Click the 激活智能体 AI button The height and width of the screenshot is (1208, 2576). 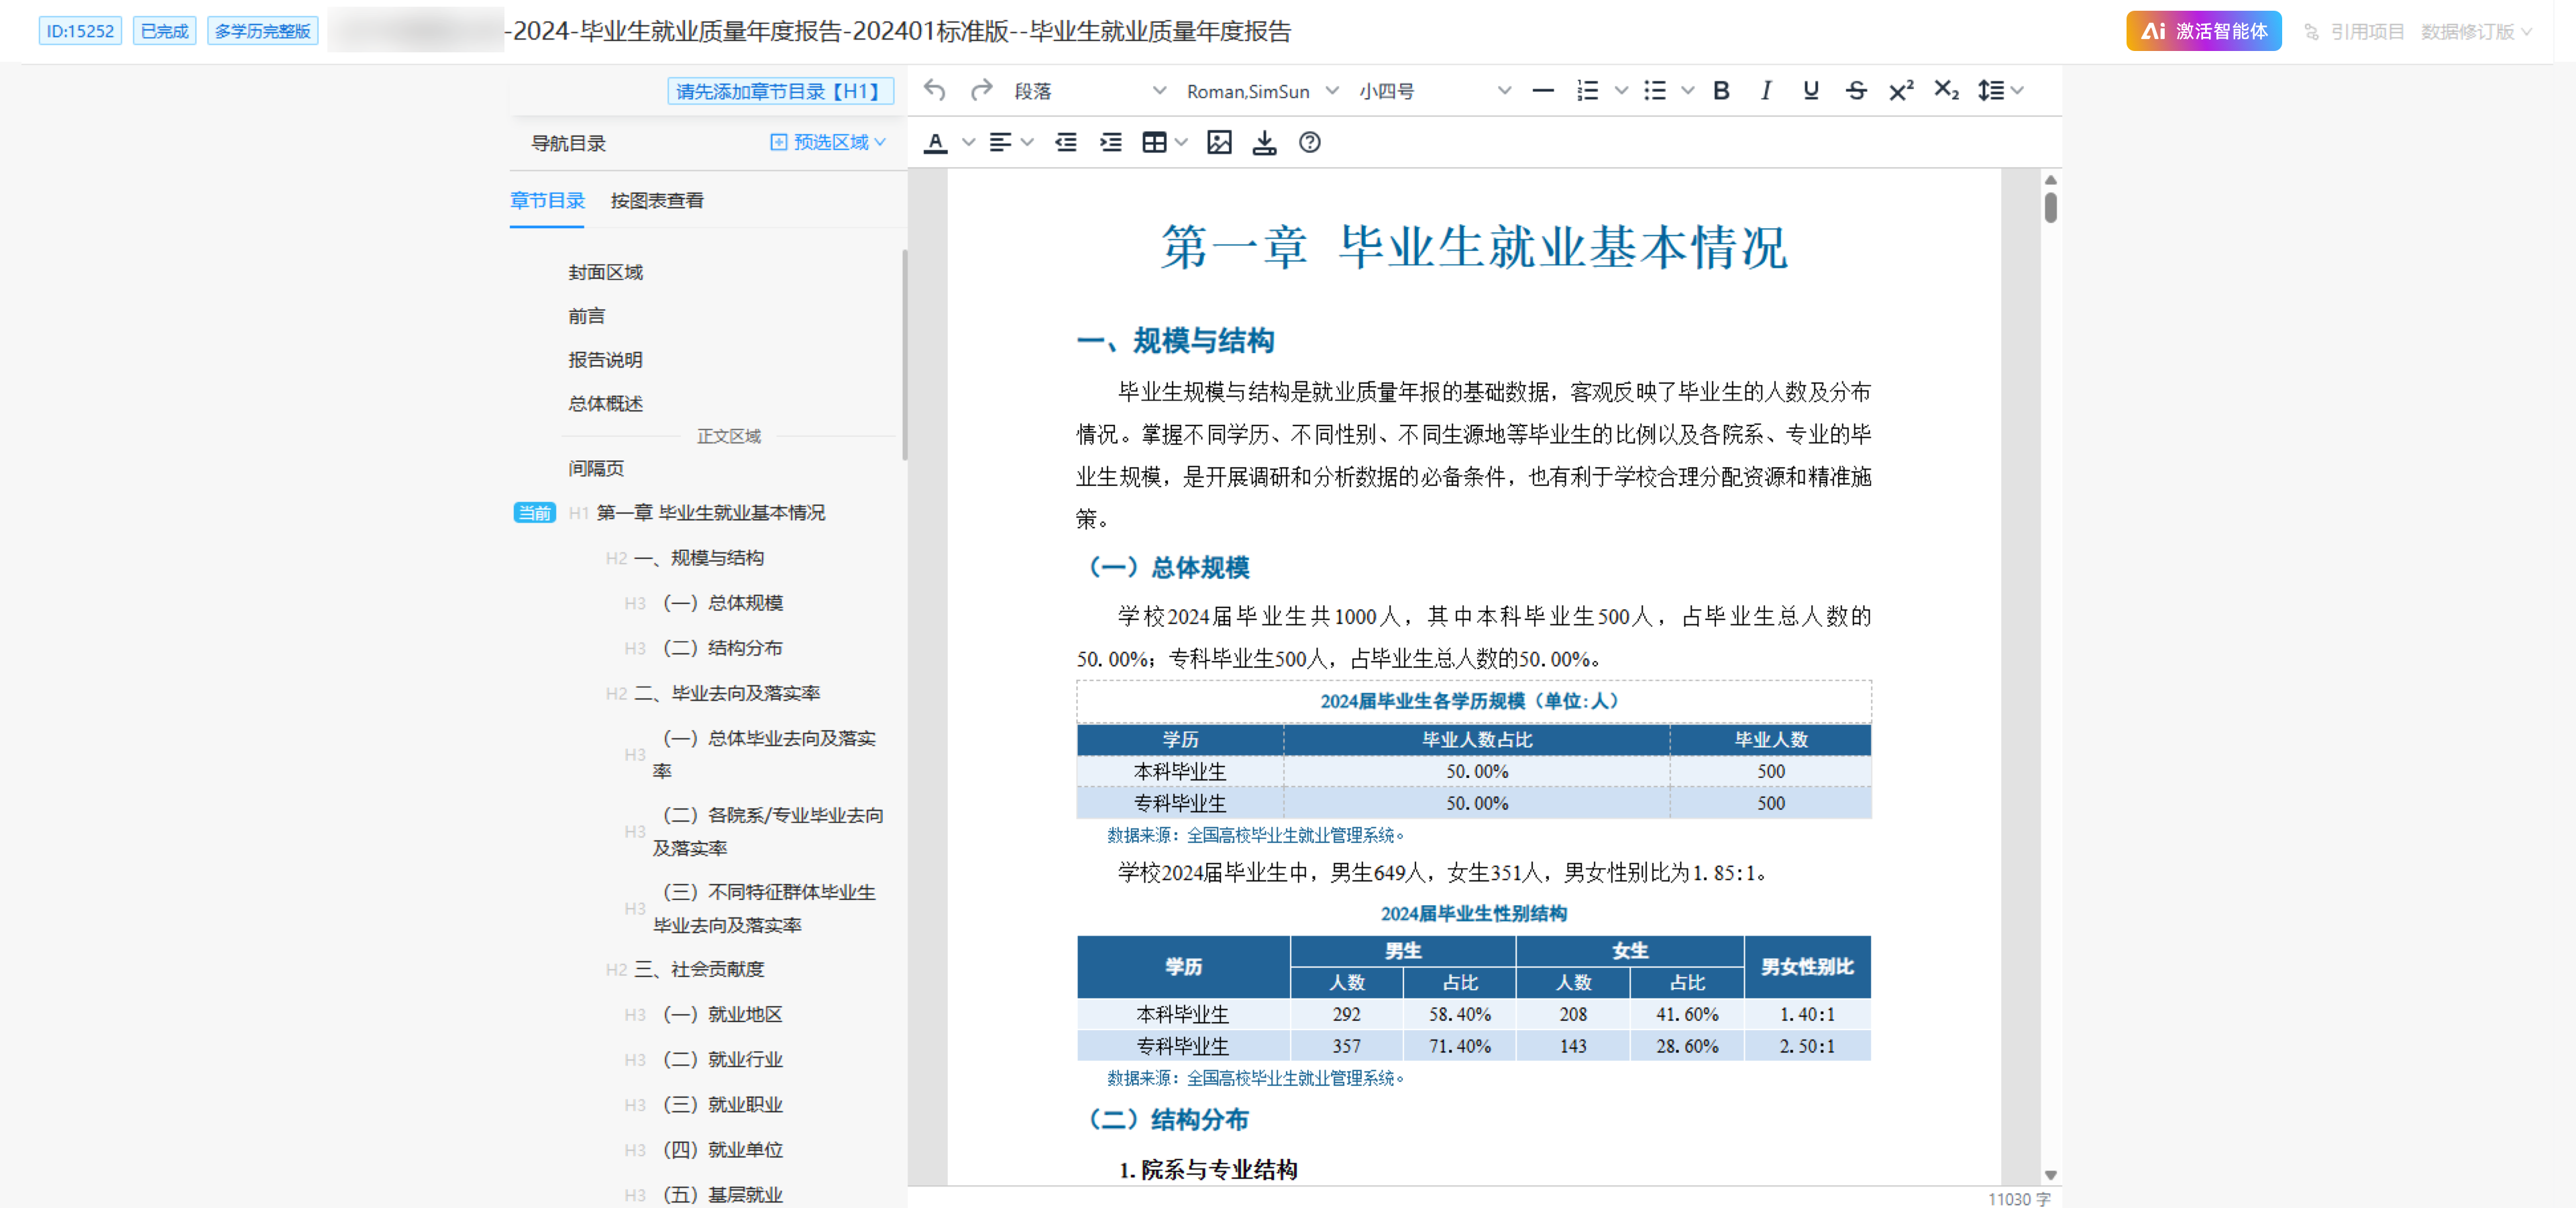pos(2203,31)
